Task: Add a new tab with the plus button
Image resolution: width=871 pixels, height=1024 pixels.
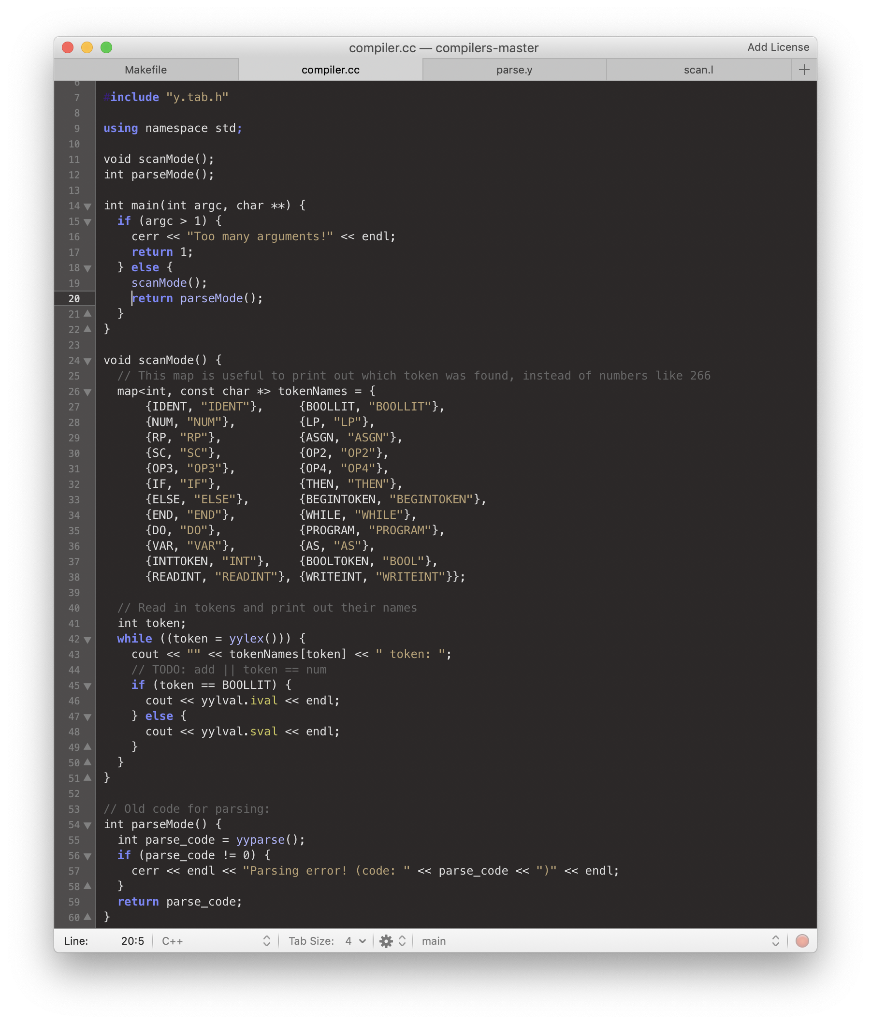Action: click(804, 70)
